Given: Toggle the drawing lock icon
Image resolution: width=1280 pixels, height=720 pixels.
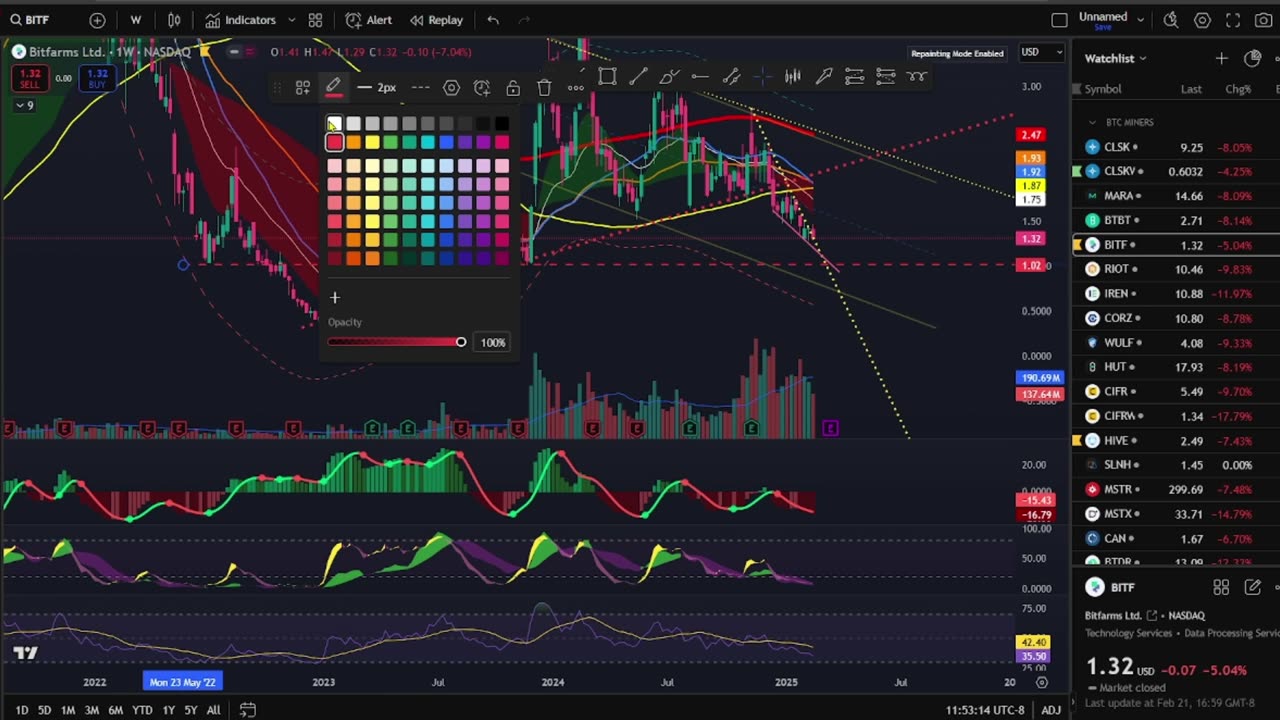Looking at the screenshot, I should (x=513, y=88).
